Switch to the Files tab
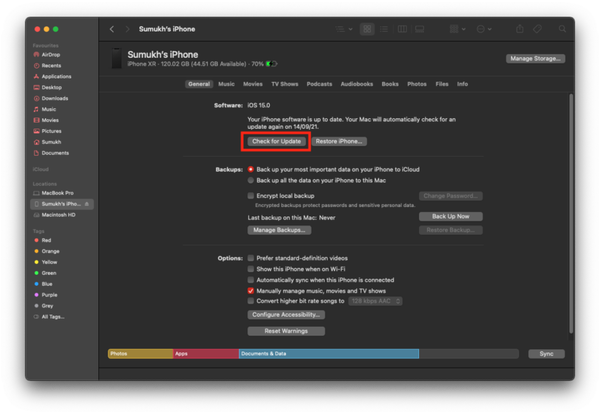The image size is (600, 414). [x=442, y=84]
